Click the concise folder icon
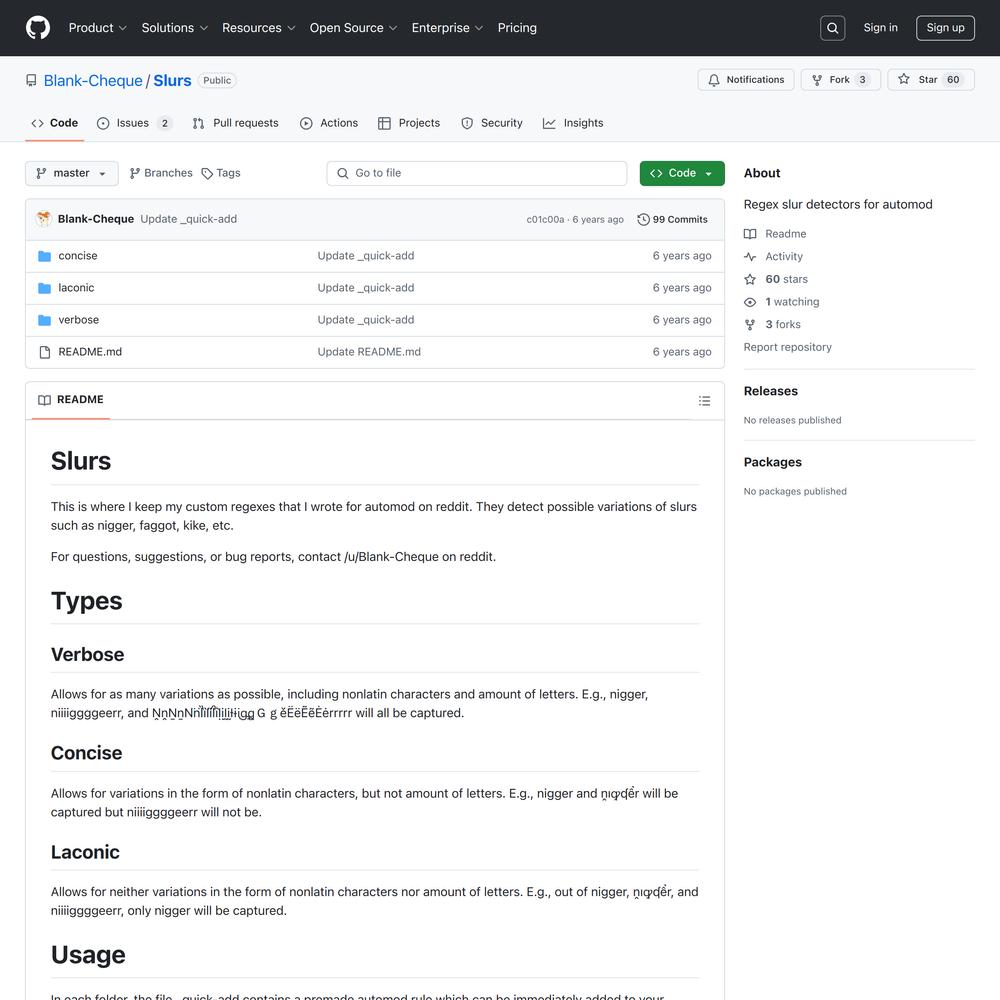 44,256
